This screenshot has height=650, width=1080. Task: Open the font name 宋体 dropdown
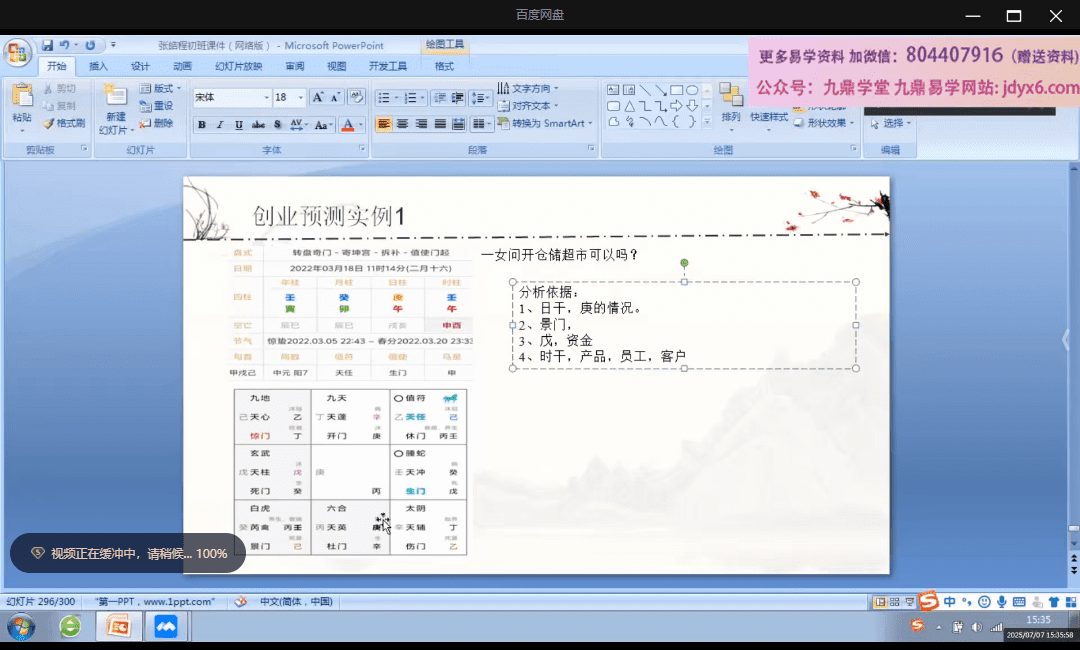(x=266, y=98)
